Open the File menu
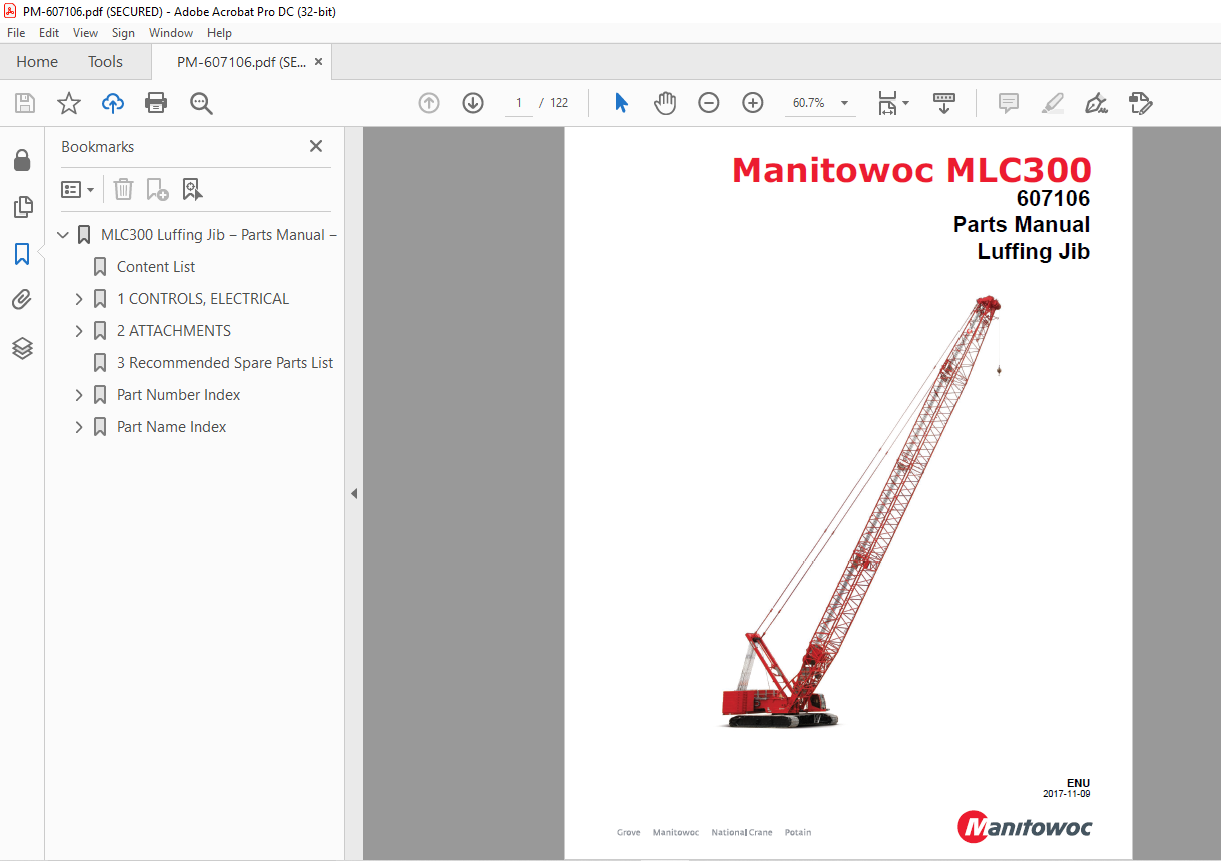This screenshot has width=1221, height=861. (x=16, y=33)
